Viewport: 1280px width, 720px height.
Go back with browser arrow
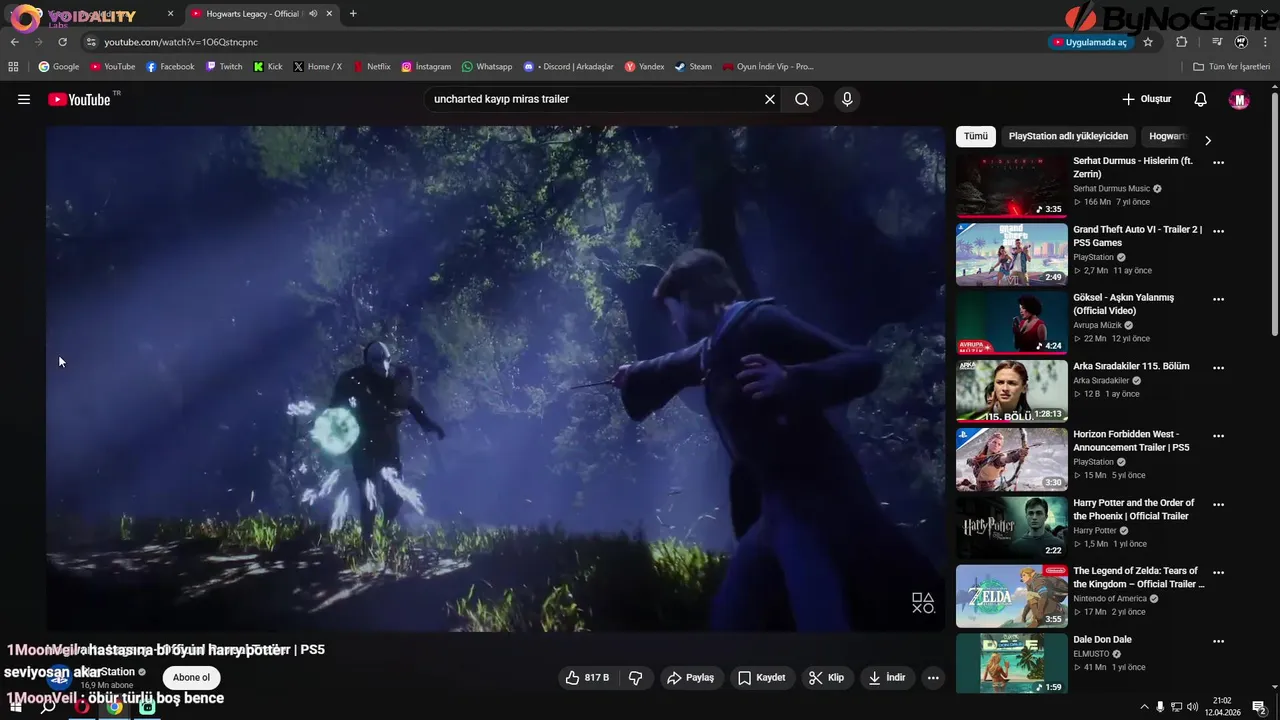click(14, 42)
